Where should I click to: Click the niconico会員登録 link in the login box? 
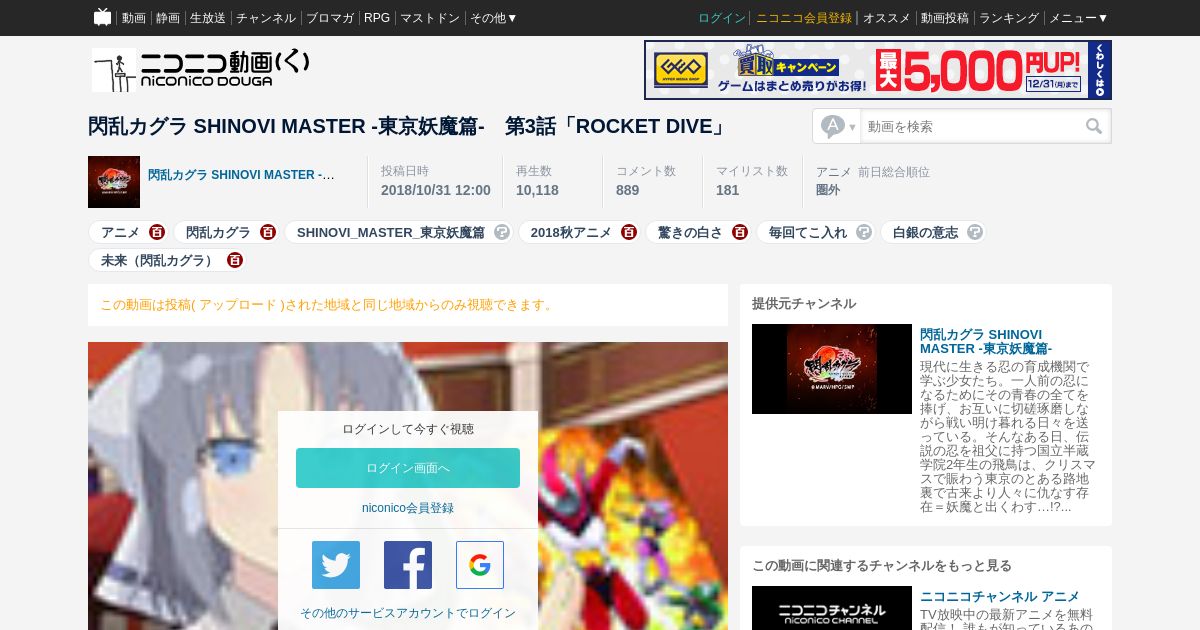(408, 508)
